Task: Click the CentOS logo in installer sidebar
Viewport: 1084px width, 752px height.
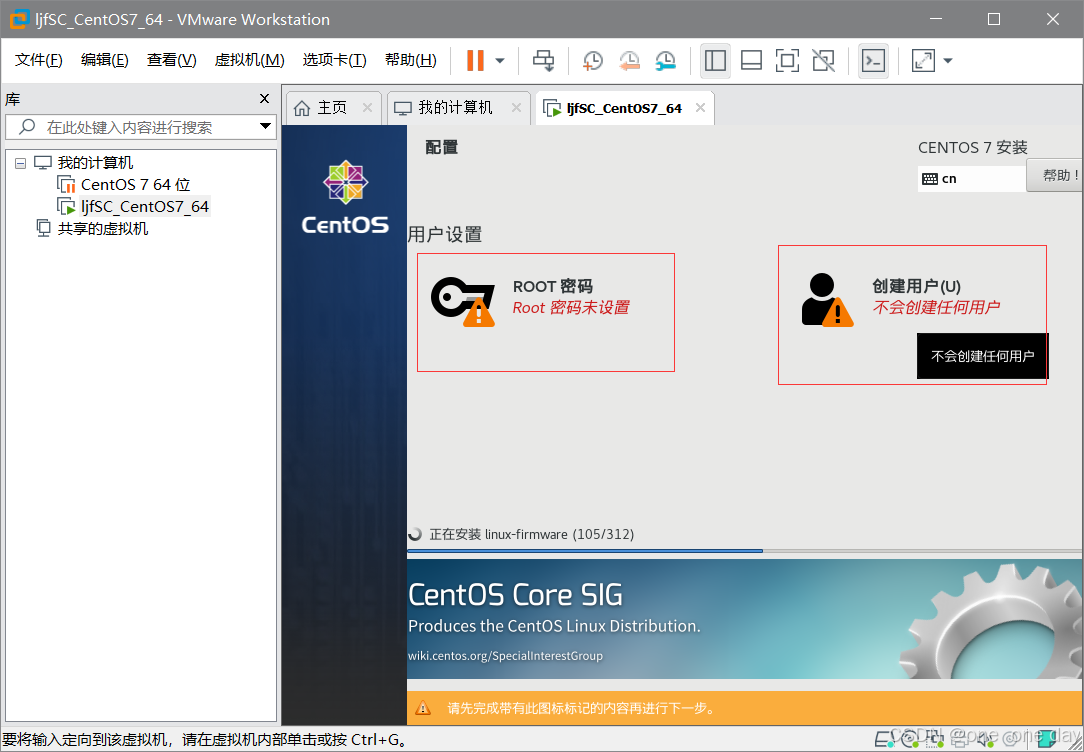Action: [345, 198]
